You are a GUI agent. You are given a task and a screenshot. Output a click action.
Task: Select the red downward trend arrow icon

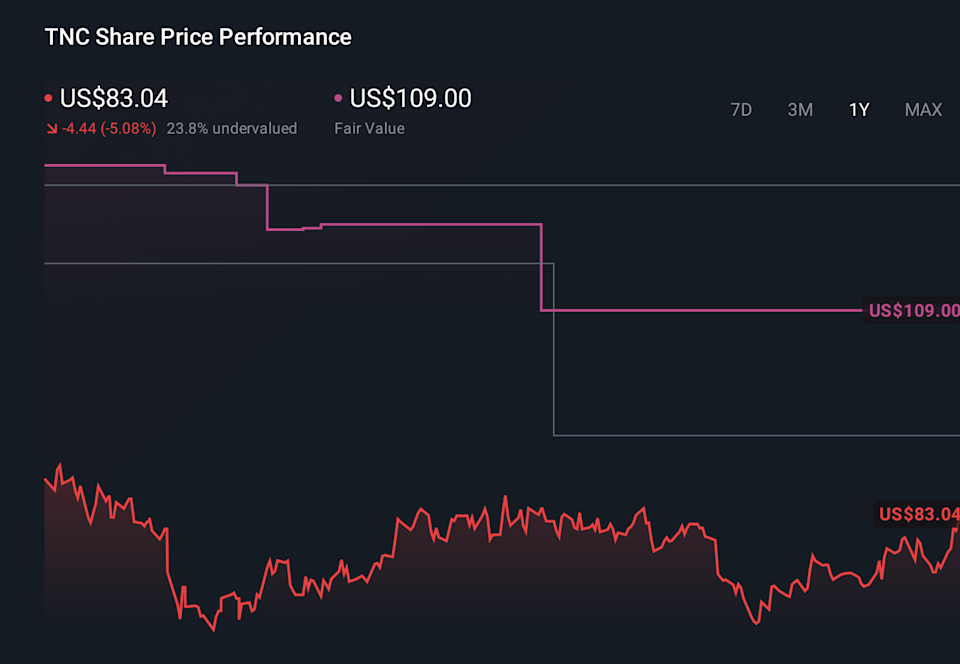51,128
